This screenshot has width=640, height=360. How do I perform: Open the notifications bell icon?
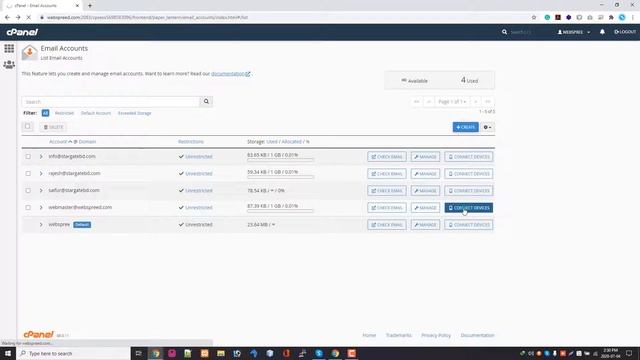pos(602,32)
